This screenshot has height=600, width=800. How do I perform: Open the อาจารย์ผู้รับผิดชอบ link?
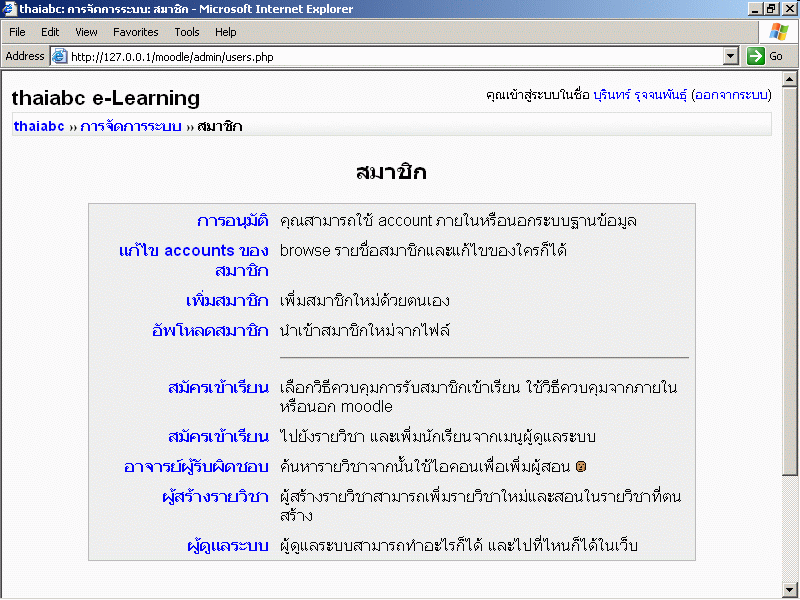[196, 467]
